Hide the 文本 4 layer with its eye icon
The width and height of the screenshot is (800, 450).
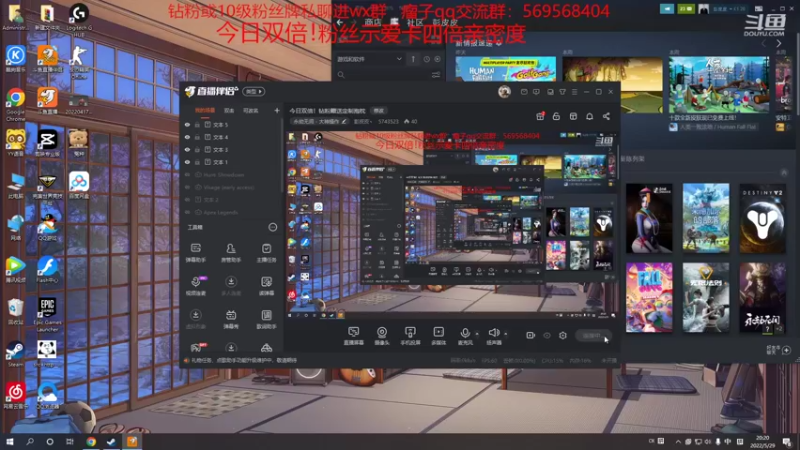click(187, 137)
